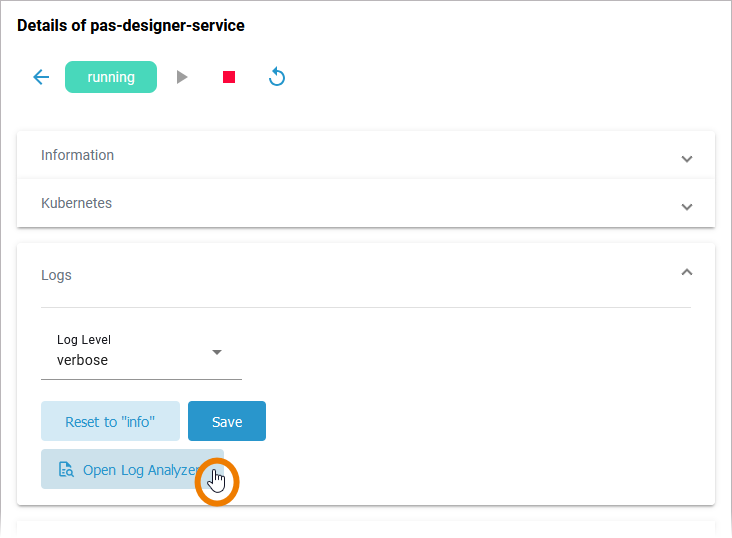Screen dimensions: 732x538
Task: Open Log Analyzer button text
Action: (140, 470)
